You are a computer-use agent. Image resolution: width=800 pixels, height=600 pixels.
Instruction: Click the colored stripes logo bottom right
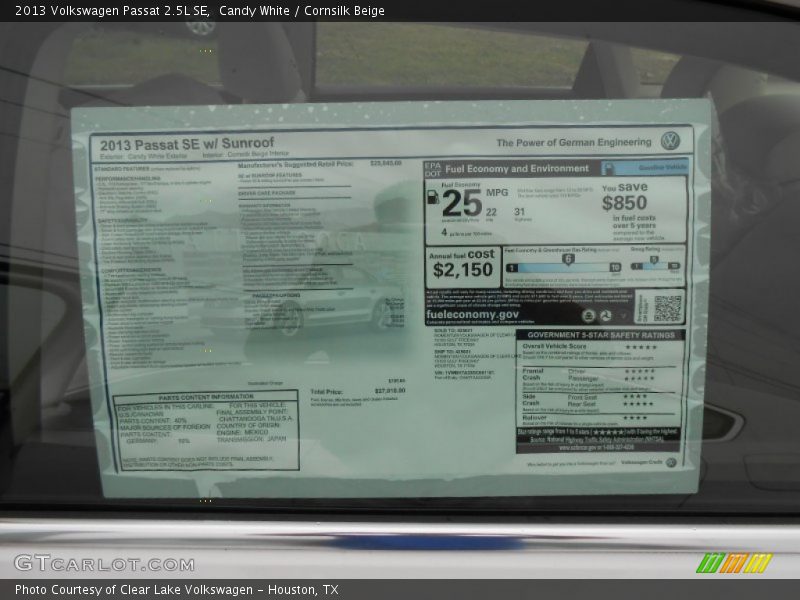pos(734,562)
